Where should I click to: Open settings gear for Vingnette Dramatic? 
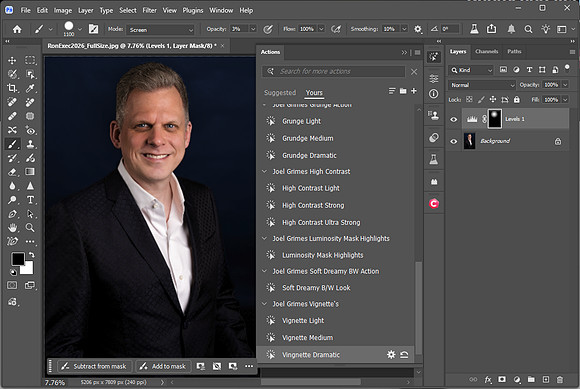(391, 355)
